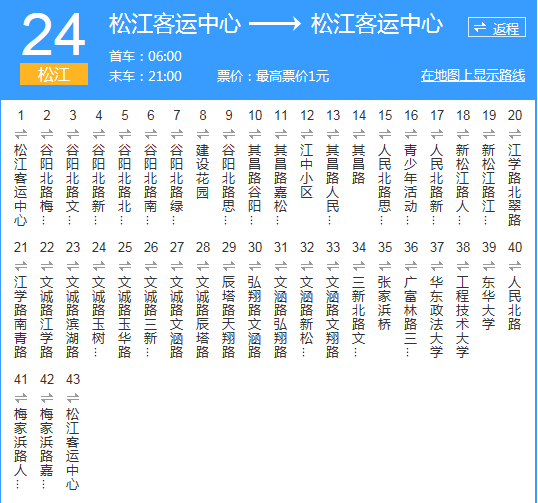Select stop 21 江学路南青路
The height and width of the screenshot is (503, 538).
tap(21, 317)
